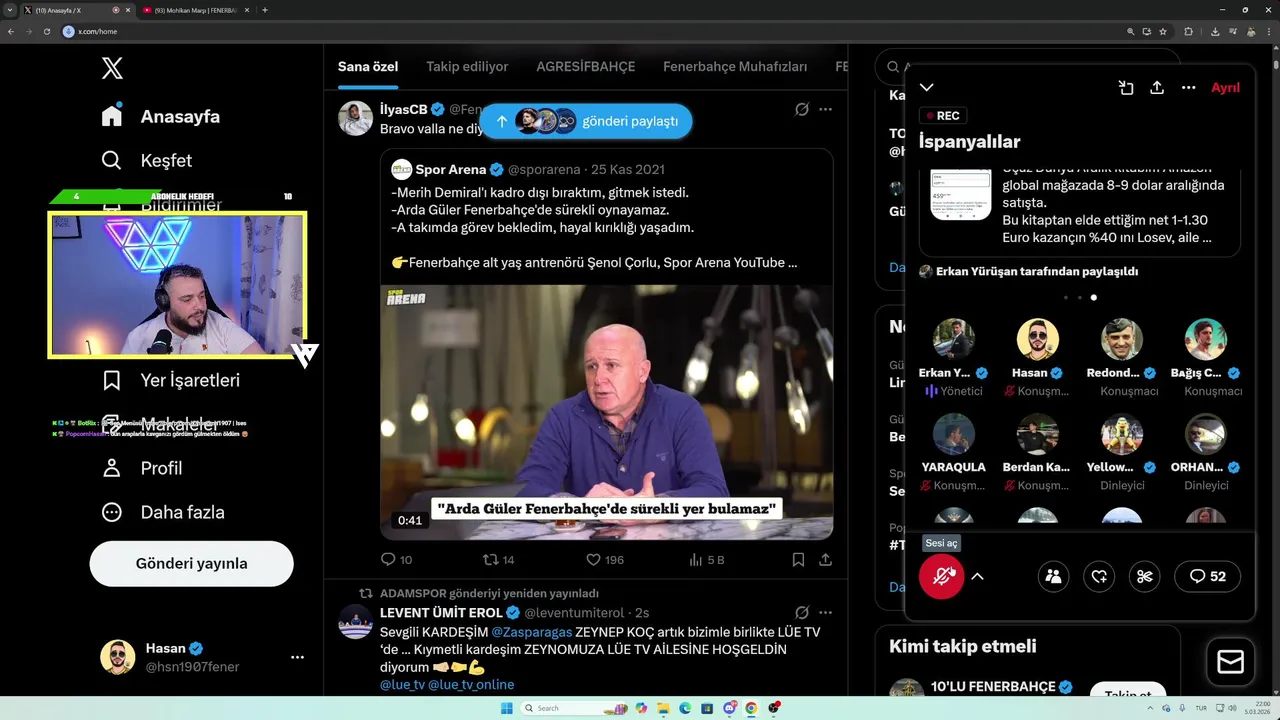This screenshot has height=720, width=1280.
Task: Open Yer İşaretleri bookmark icon
Action: [112, 380]
